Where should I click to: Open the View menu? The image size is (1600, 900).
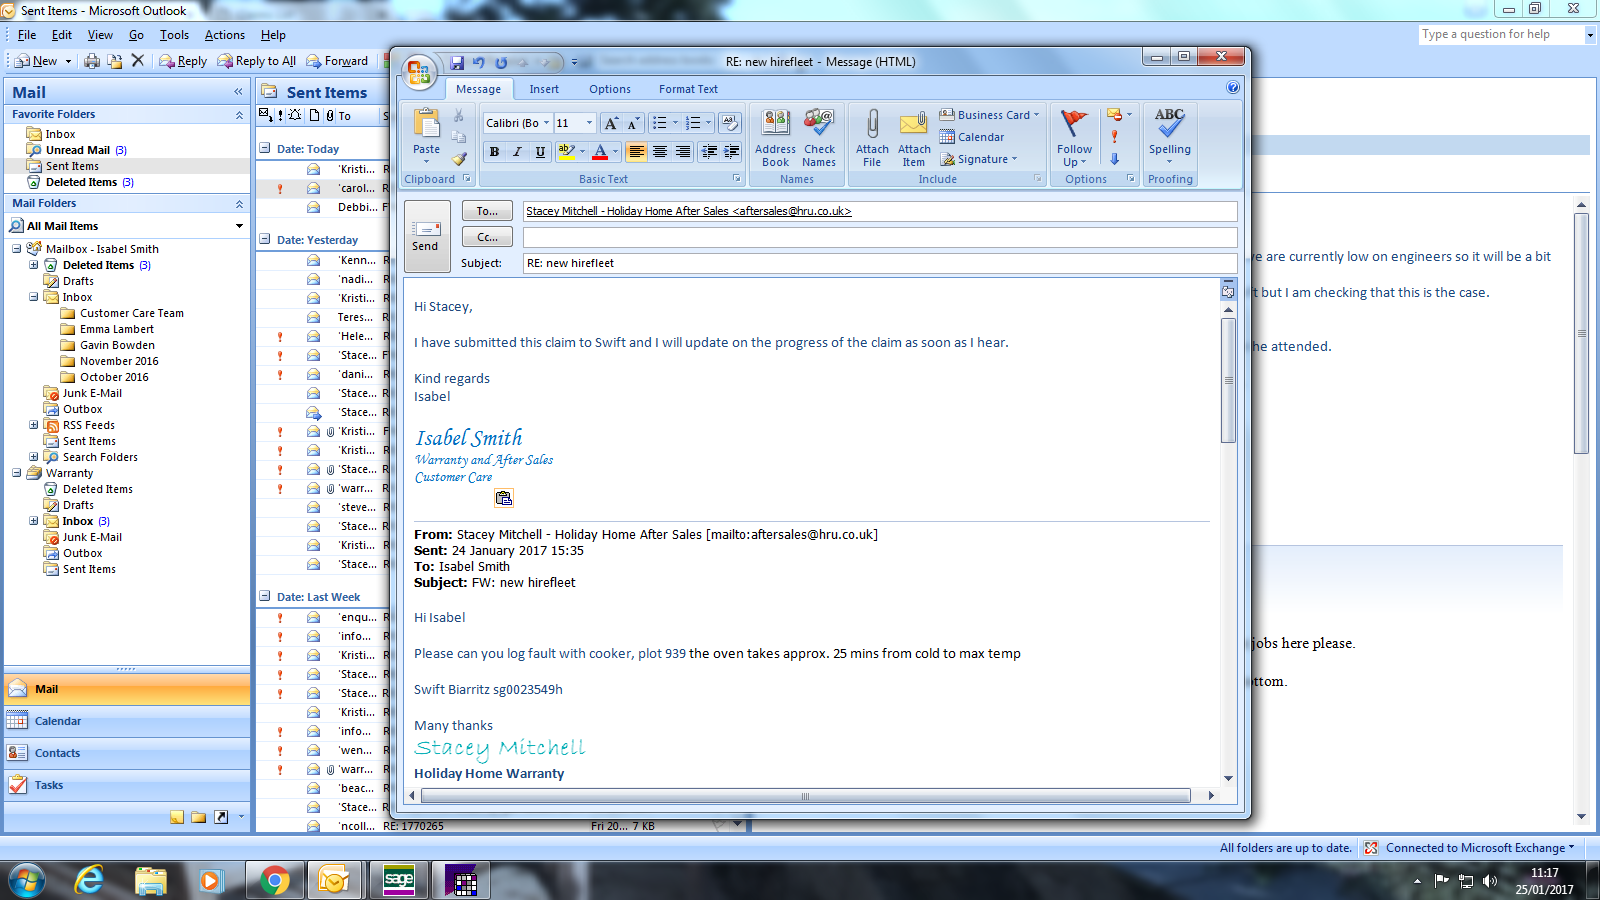coord(100,35)
